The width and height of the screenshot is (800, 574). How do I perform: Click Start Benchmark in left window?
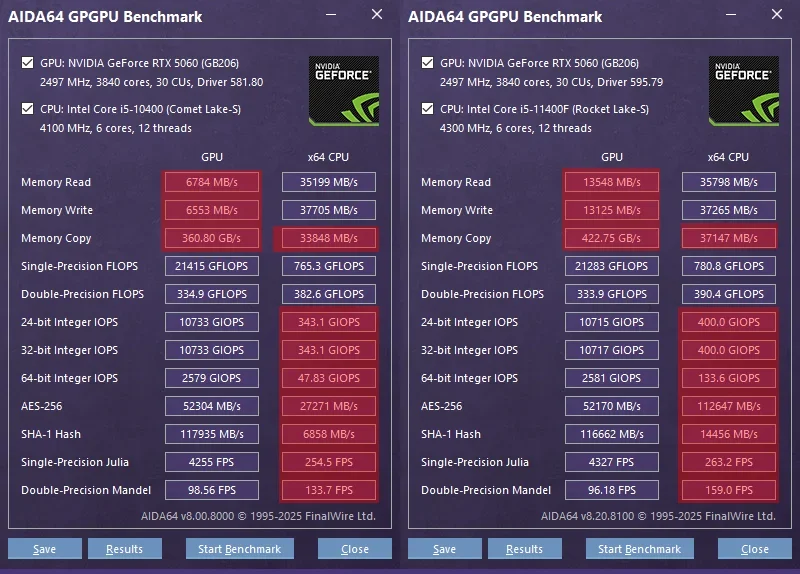pos(240,548)
